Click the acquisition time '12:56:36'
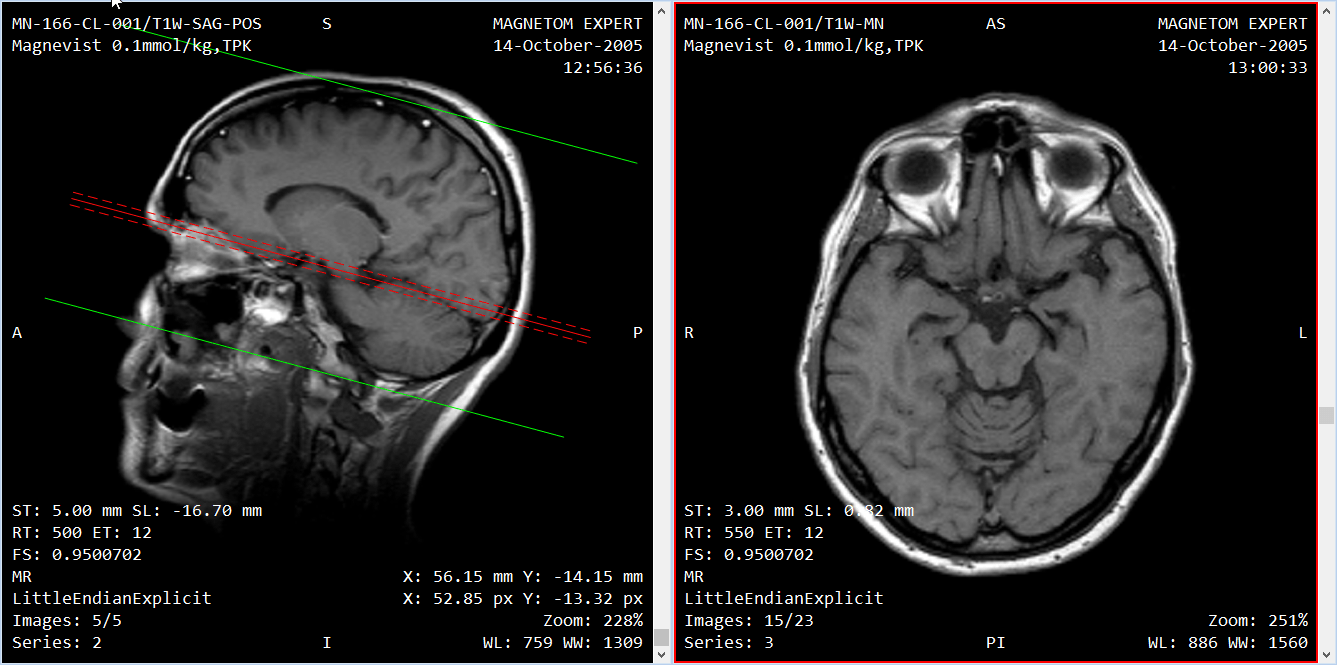Image resolution: width=1337 pixels, height=665 pixels. click(x=603, y=68)
